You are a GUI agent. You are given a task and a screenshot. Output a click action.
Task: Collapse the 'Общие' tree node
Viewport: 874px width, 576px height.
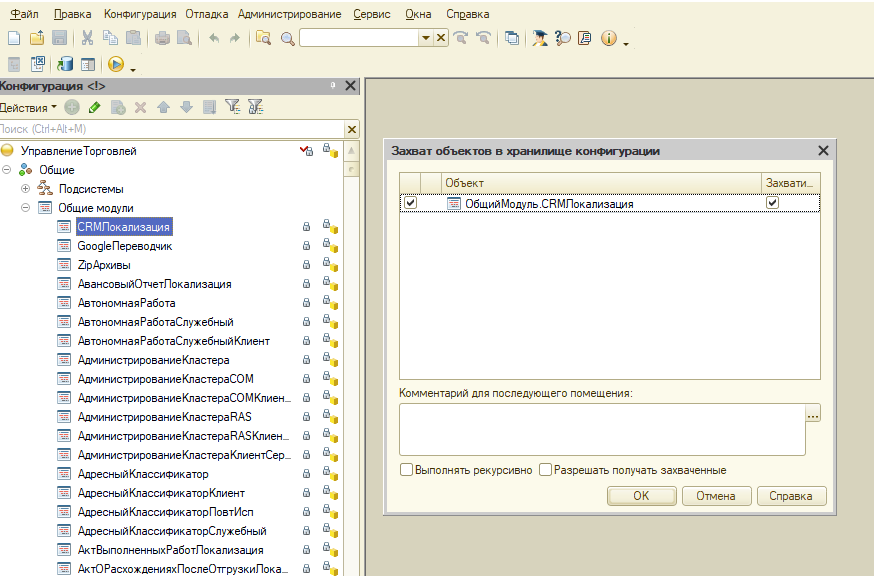click(x=8, y=170)
